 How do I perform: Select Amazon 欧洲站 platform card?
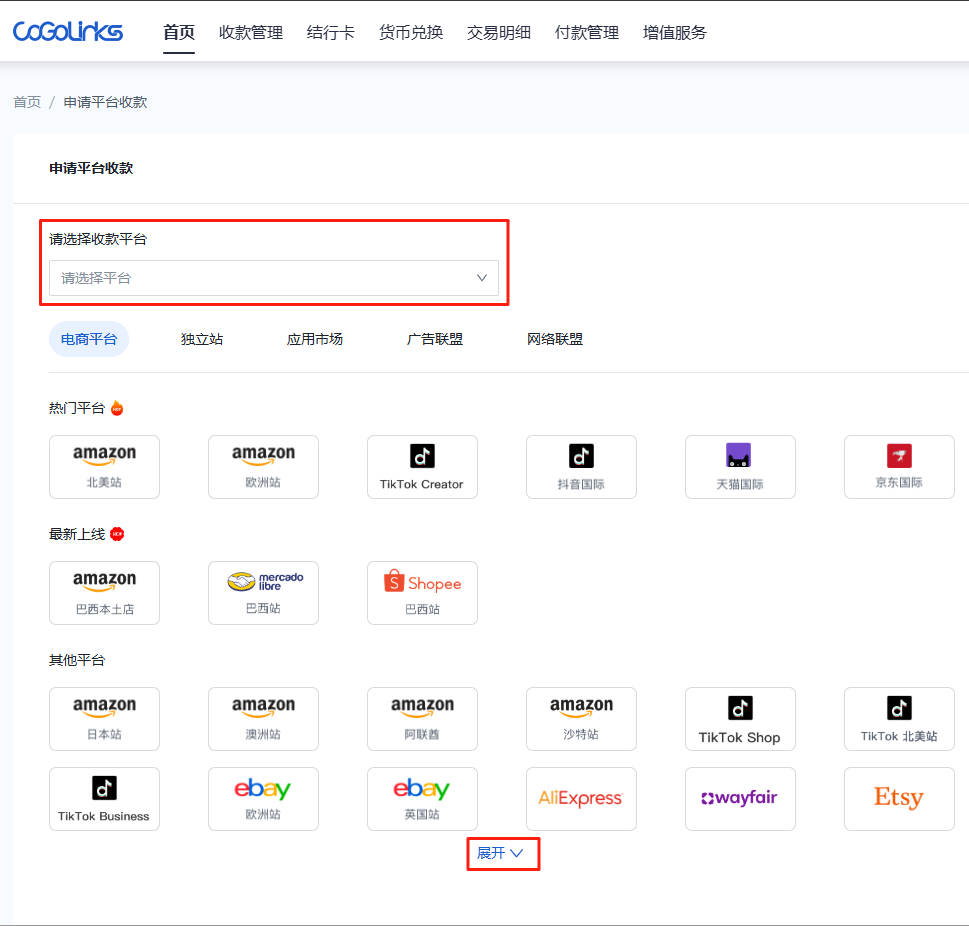[x=263, y=467]
